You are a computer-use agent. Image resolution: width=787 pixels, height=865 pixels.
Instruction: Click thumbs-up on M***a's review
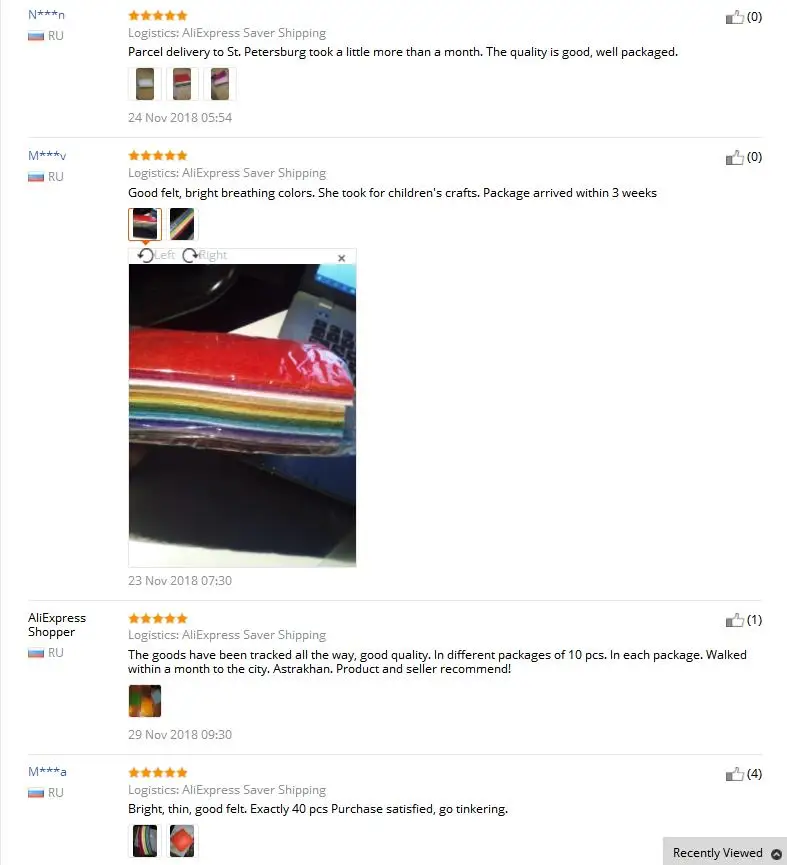point(735,775)
